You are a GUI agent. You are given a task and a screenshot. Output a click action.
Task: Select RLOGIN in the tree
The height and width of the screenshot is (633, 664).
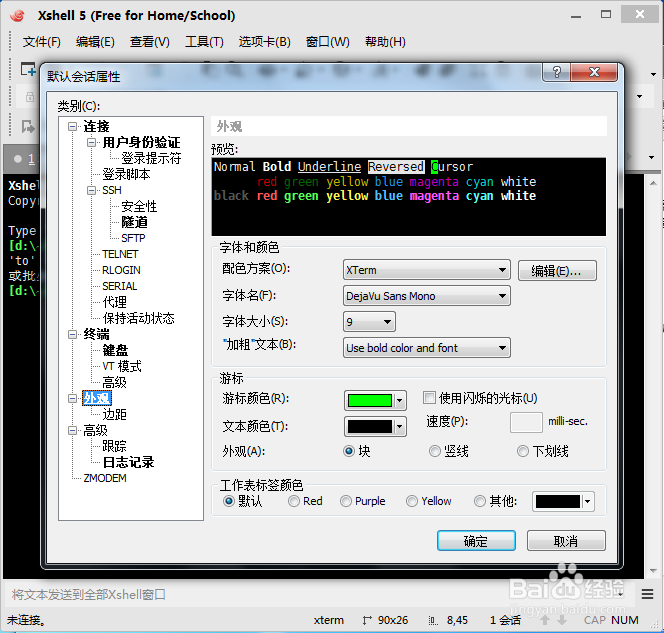121,270
